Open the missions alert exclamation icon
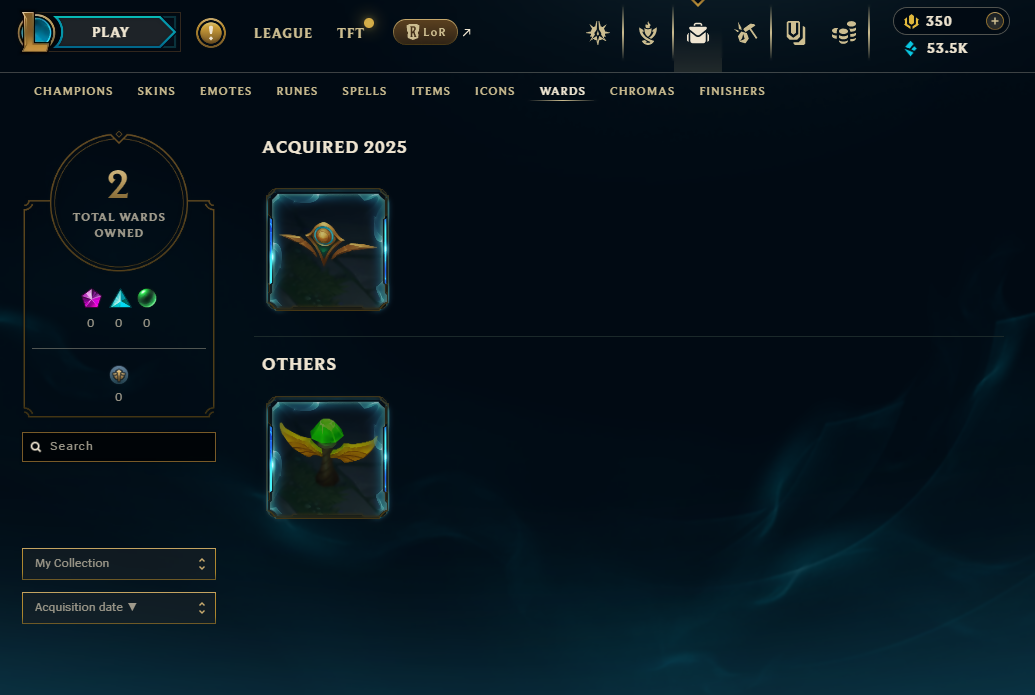The height and width of the screenshot is (695, 1035). [x=211, y=33]
